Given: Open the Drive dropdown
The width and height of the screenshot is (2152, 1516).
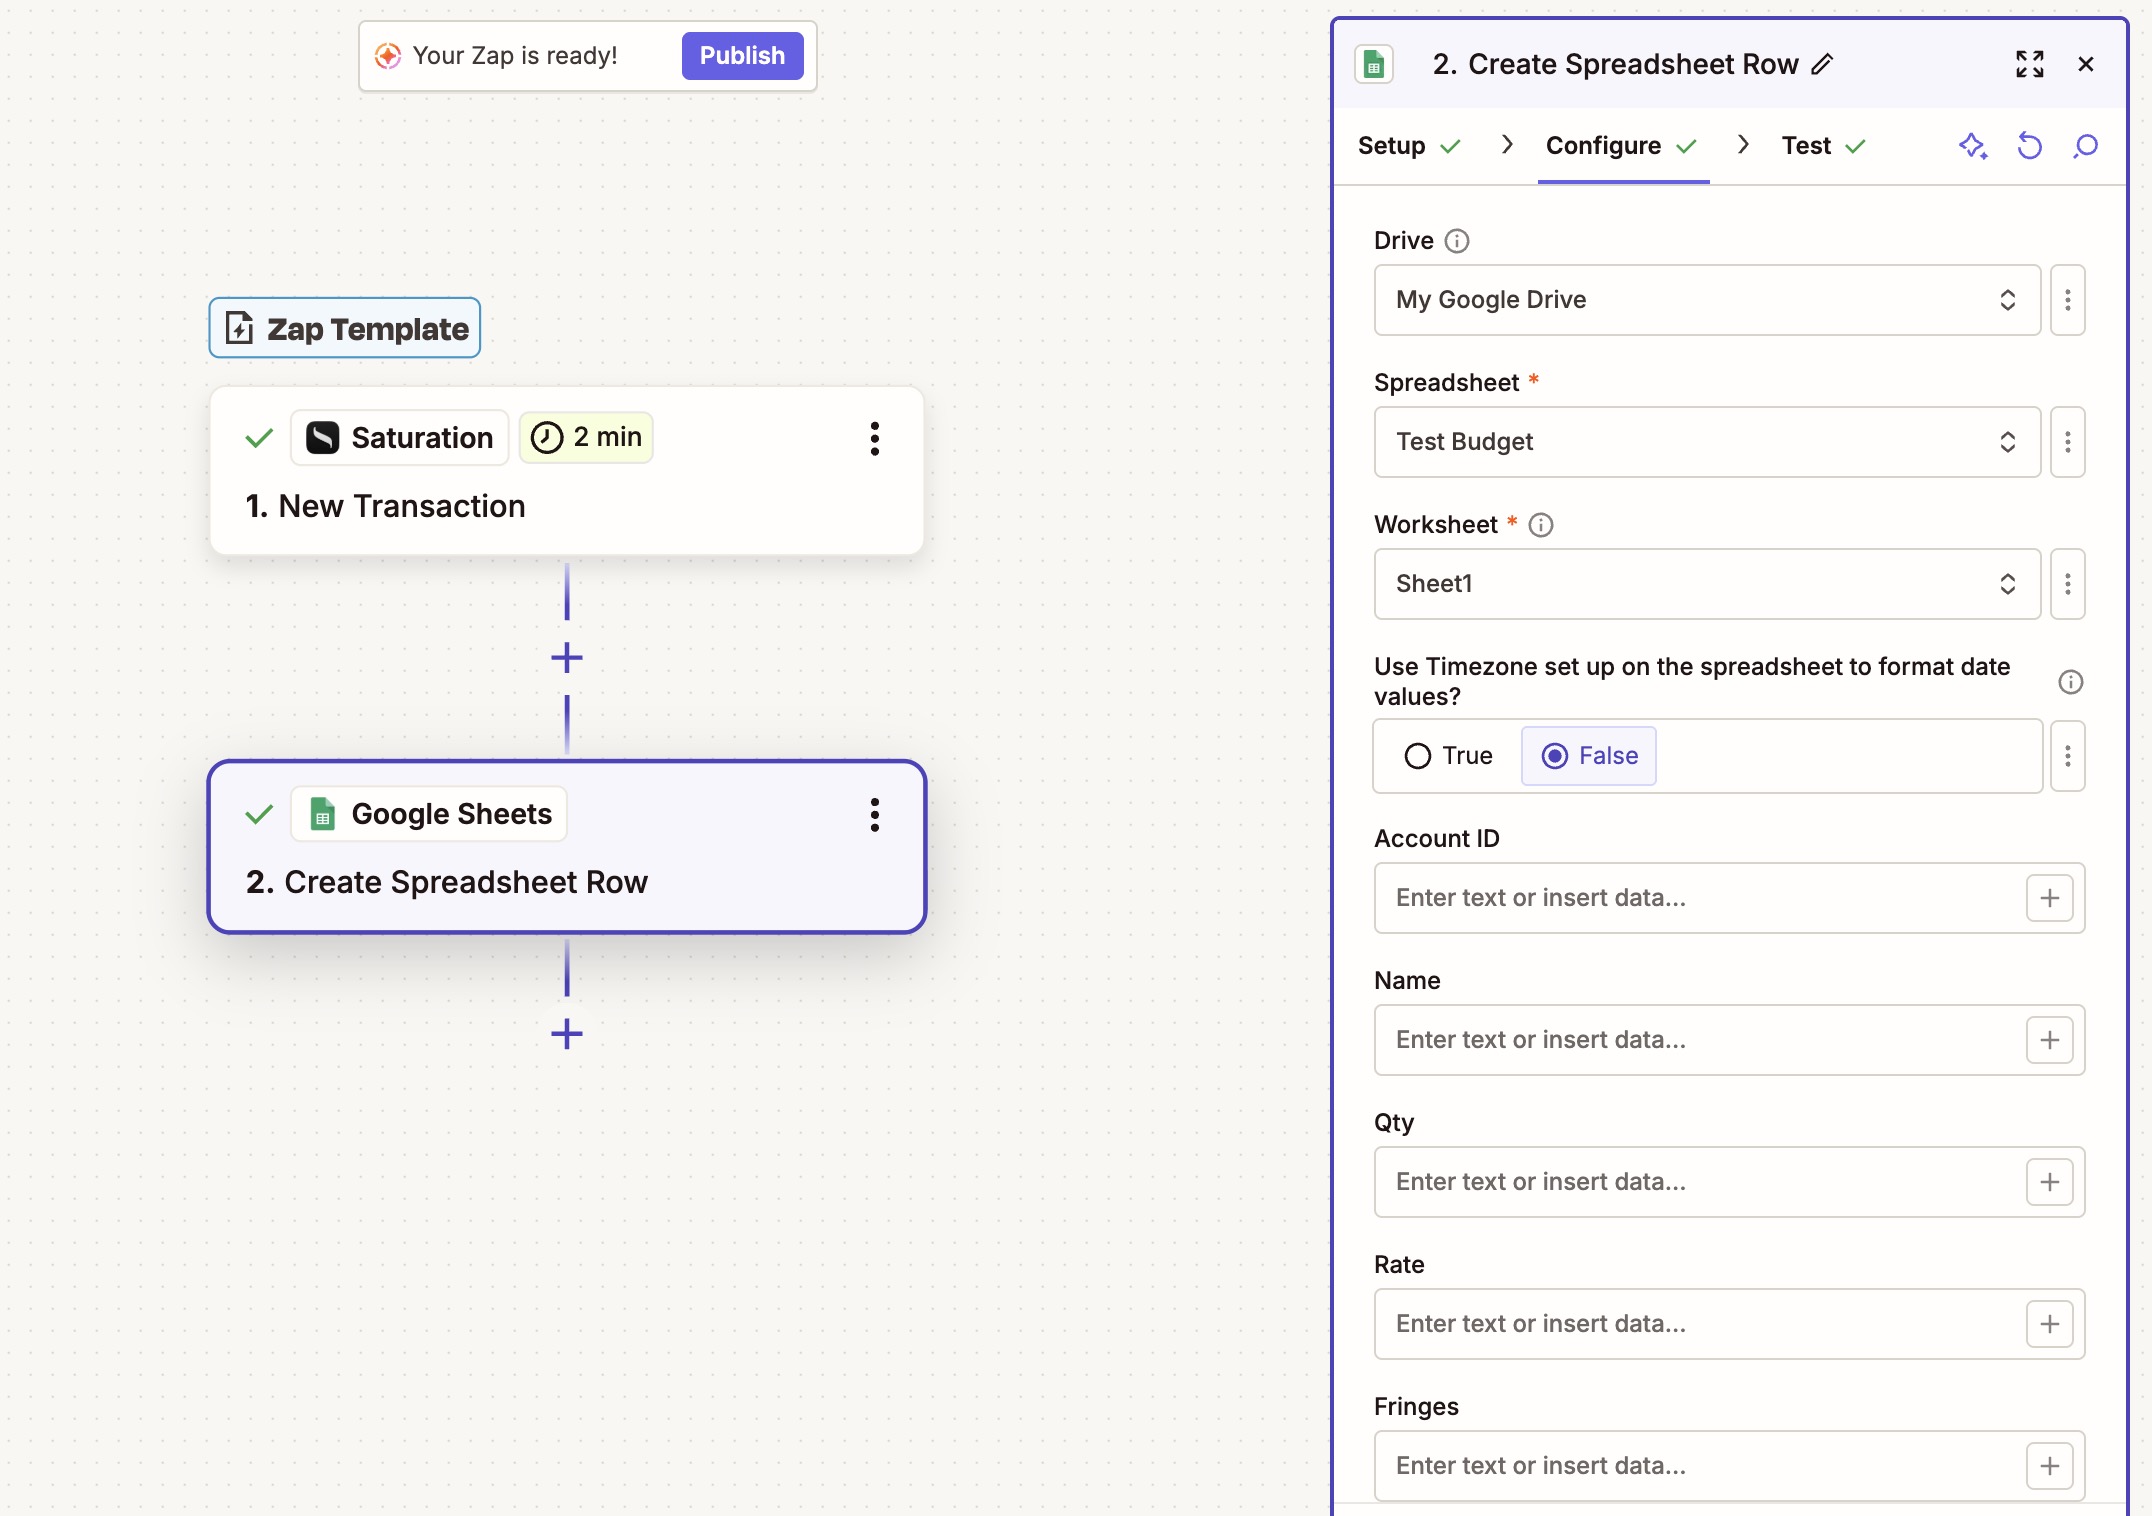Looking at the screenshot, I should pyautogui.click(x=1707, y=300).
